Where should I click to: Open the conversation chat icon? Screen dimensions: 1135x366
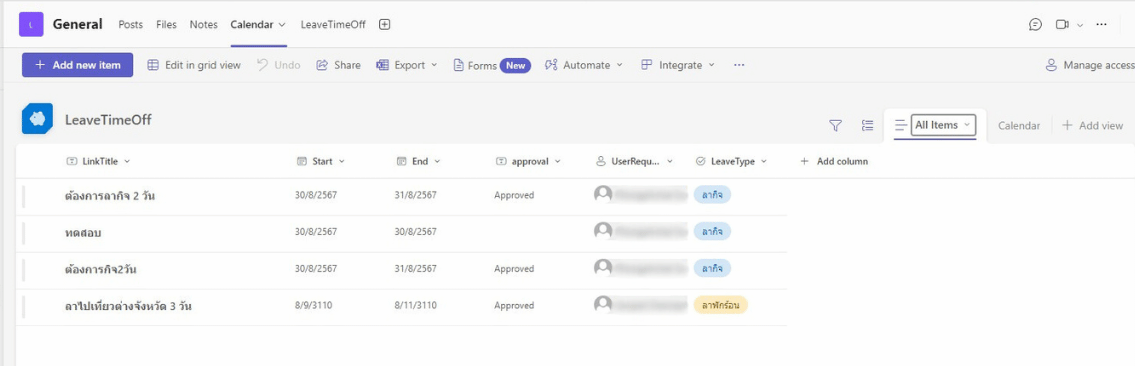point(1035,25)
